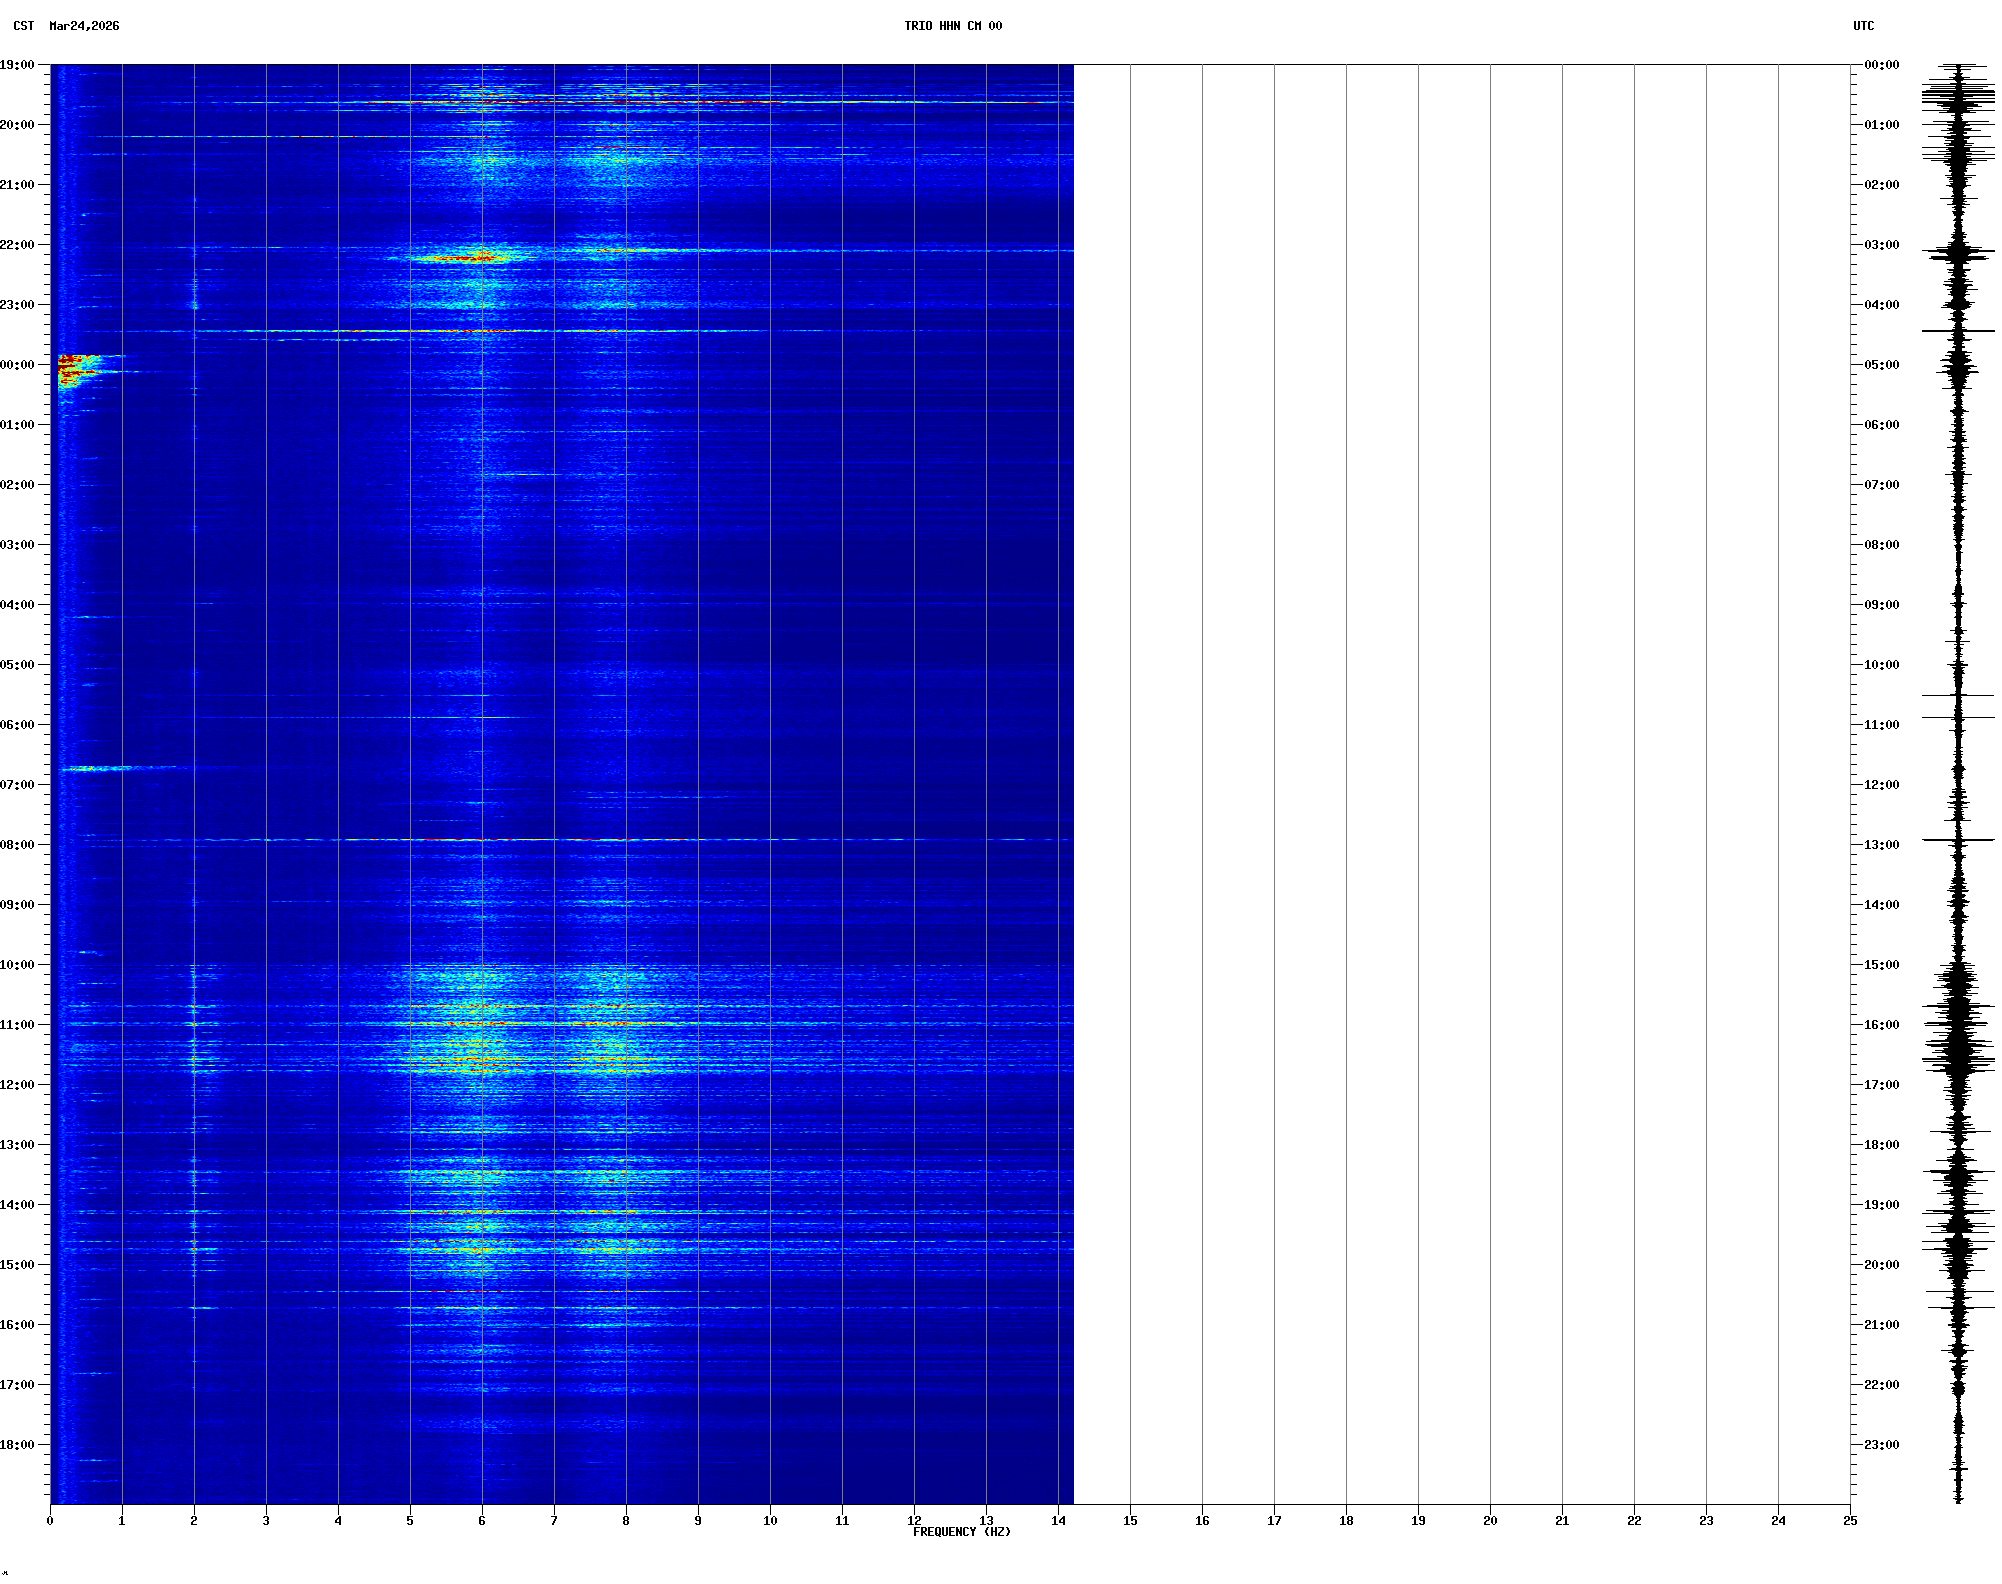Click the 0 Hz frequency axis label
The width and height of the screenshot is (2002, 1584).
pos(50,1521)
